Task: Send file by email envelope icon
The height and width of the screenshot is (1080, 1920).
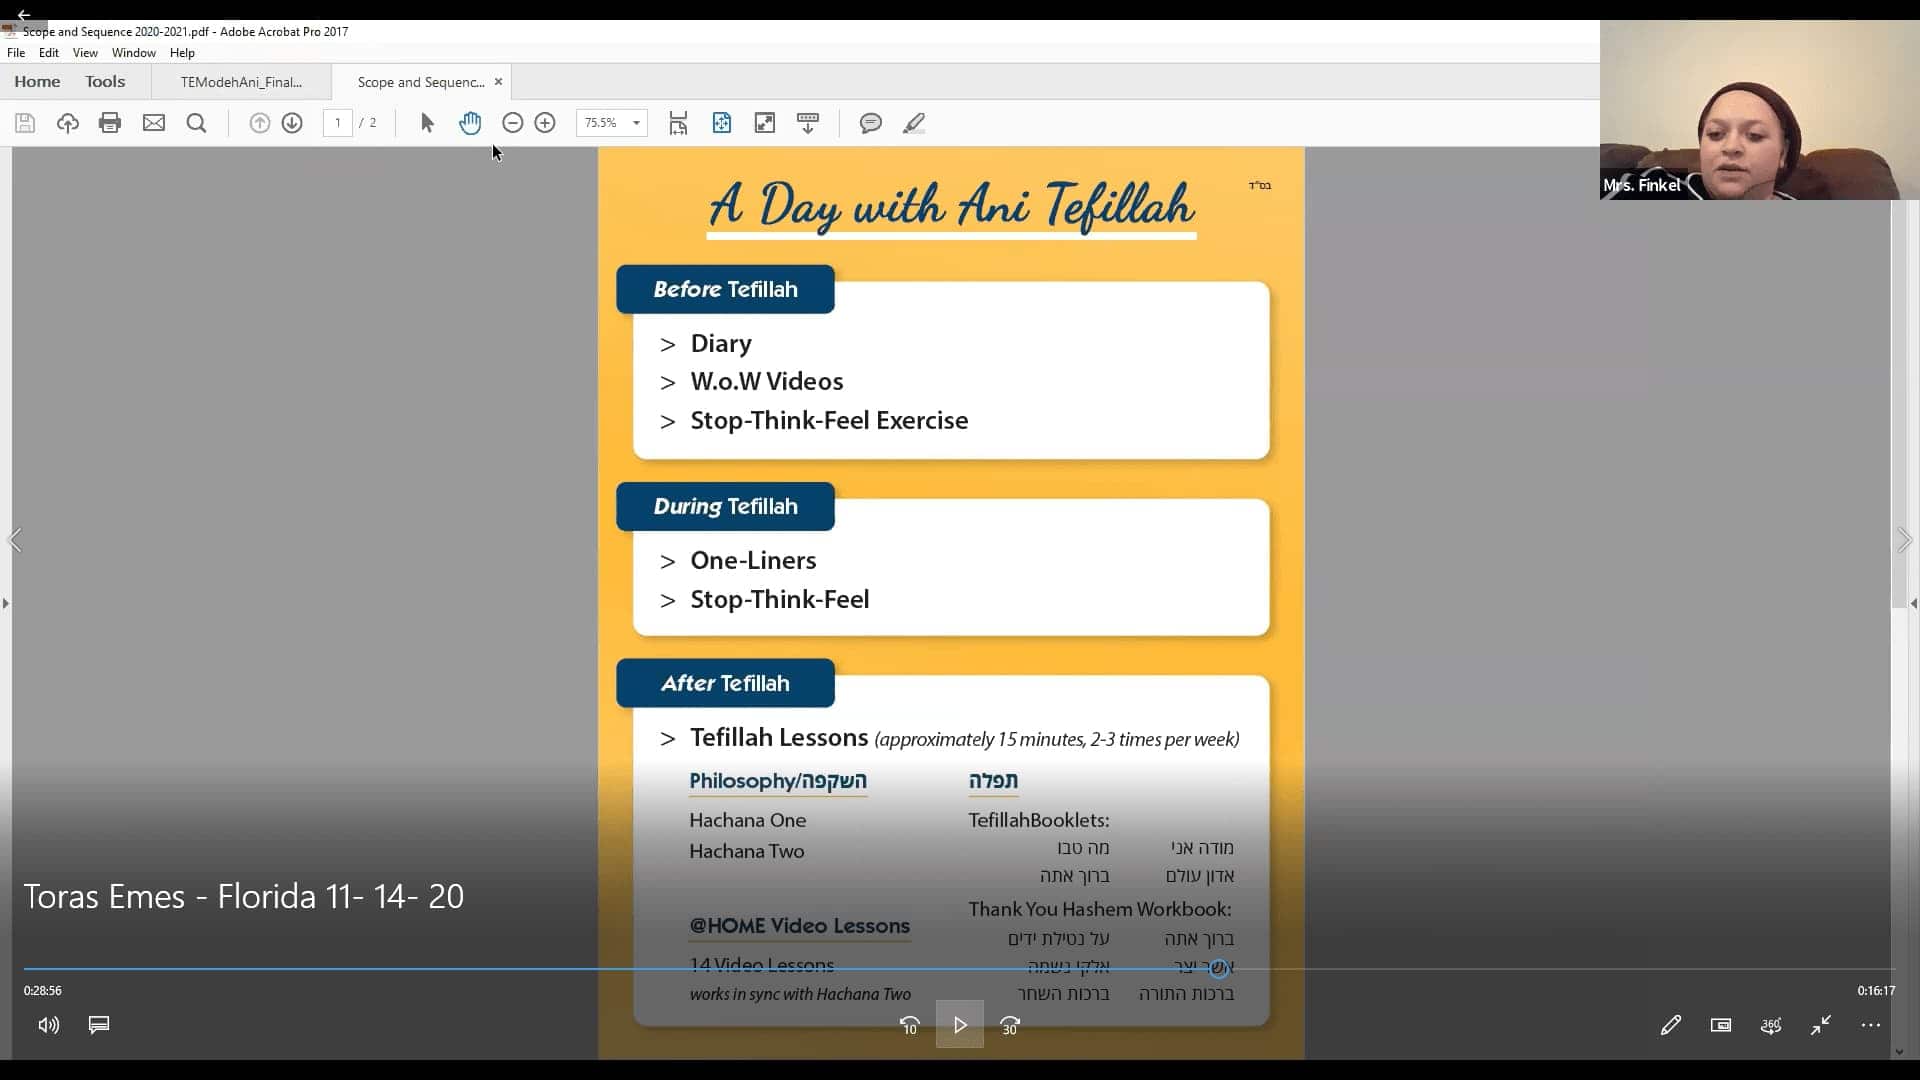Action: 154,123
